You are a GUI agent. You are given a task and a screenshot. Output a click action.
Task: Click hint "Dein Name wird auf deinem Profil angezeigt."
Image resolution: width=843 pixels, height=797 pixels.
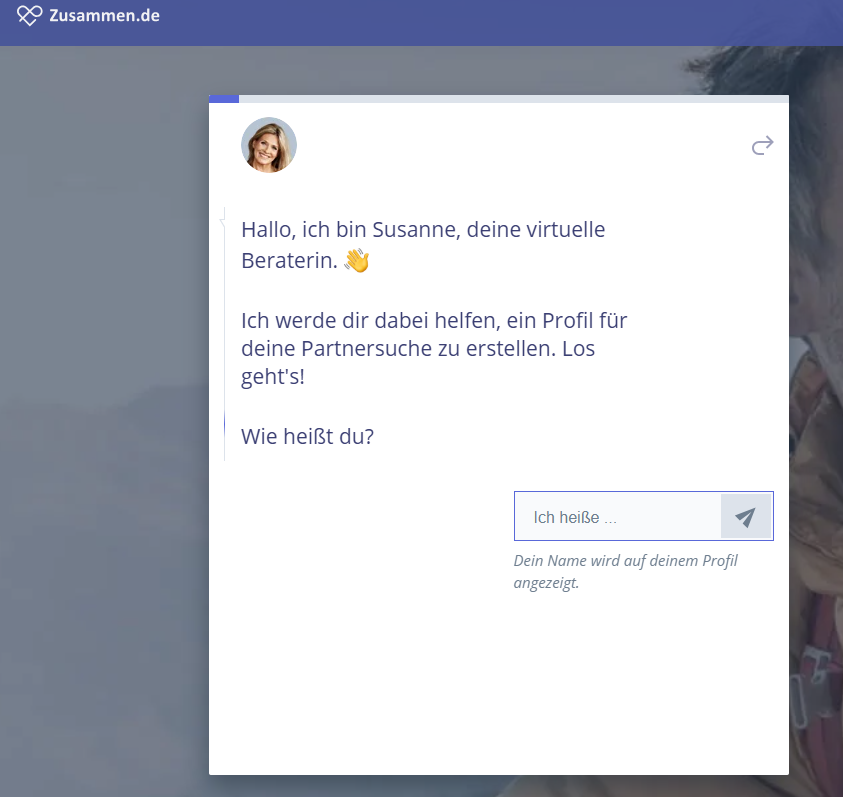(626, 571)
